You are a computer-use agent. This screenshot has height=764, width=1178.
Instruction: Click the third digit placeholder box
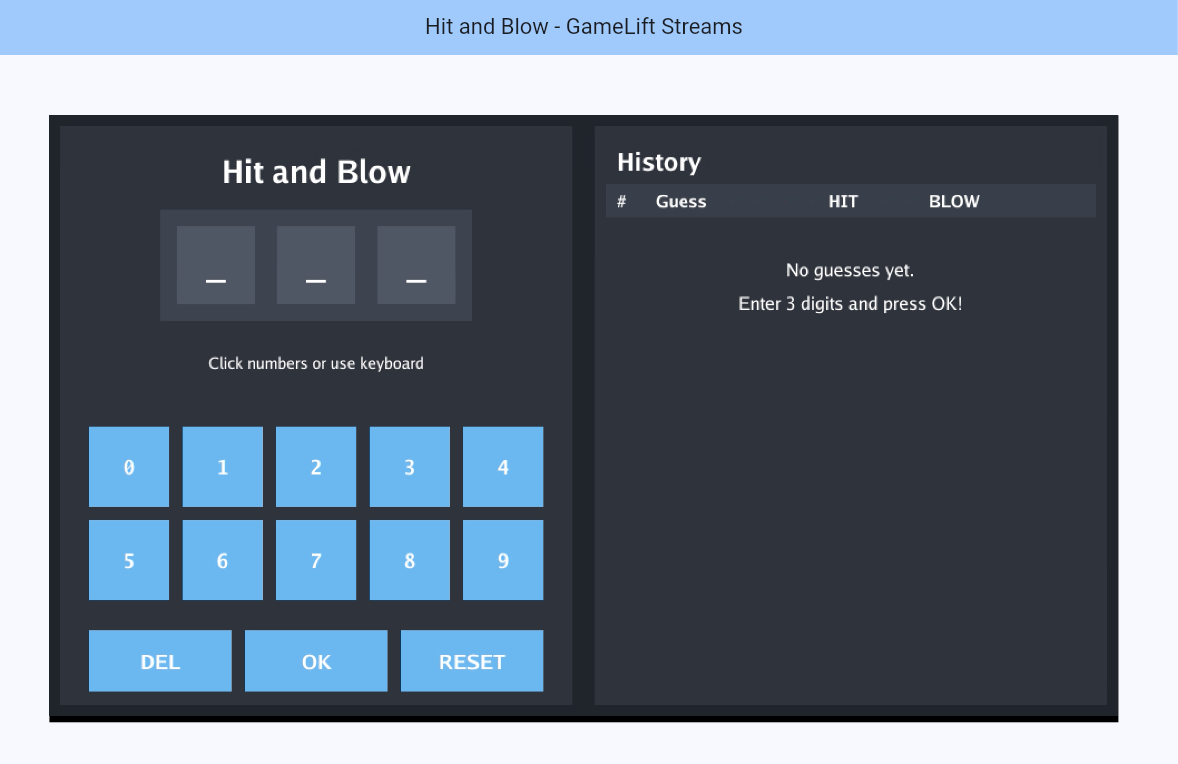pos(416,264)
